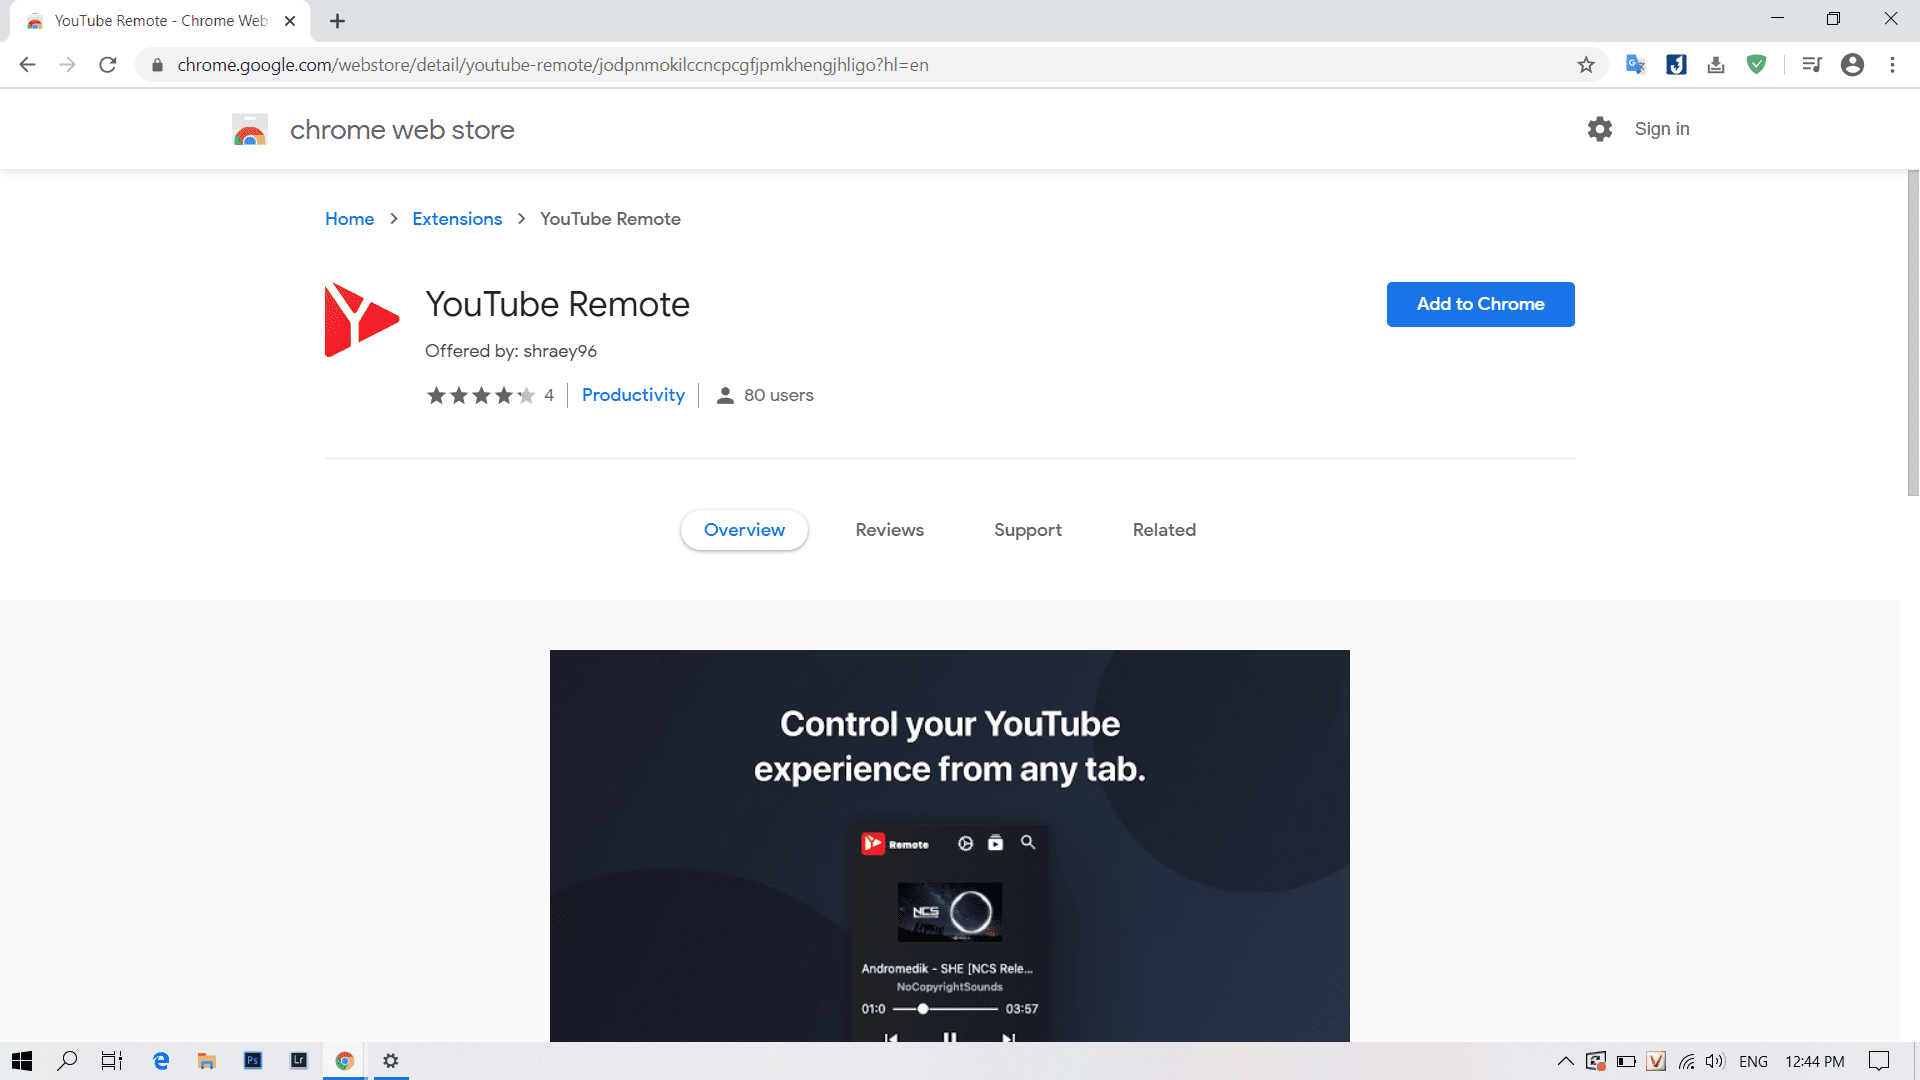Open Task View in the taskbar
Screen dimensions: 1920x1080
point(112,1061)
